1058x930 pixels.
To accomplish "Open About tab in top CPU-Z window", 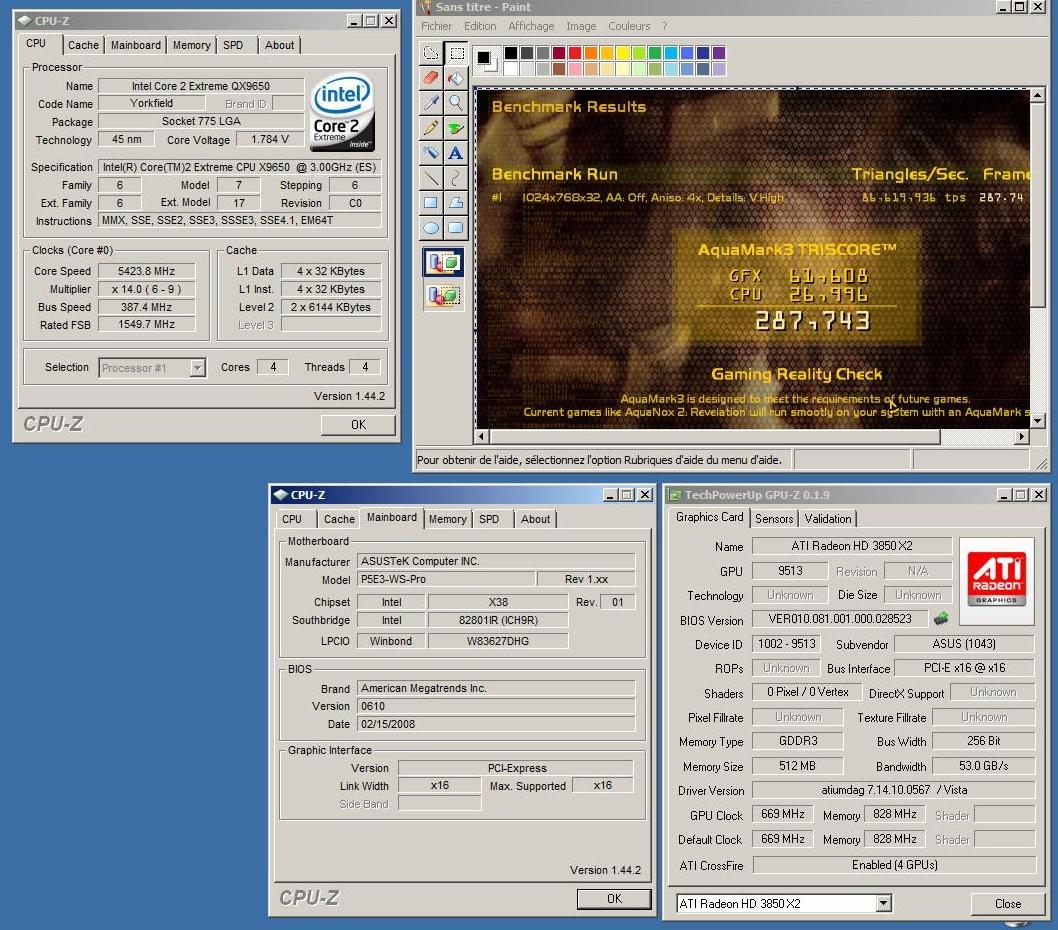I will click(x=279, y=45).
